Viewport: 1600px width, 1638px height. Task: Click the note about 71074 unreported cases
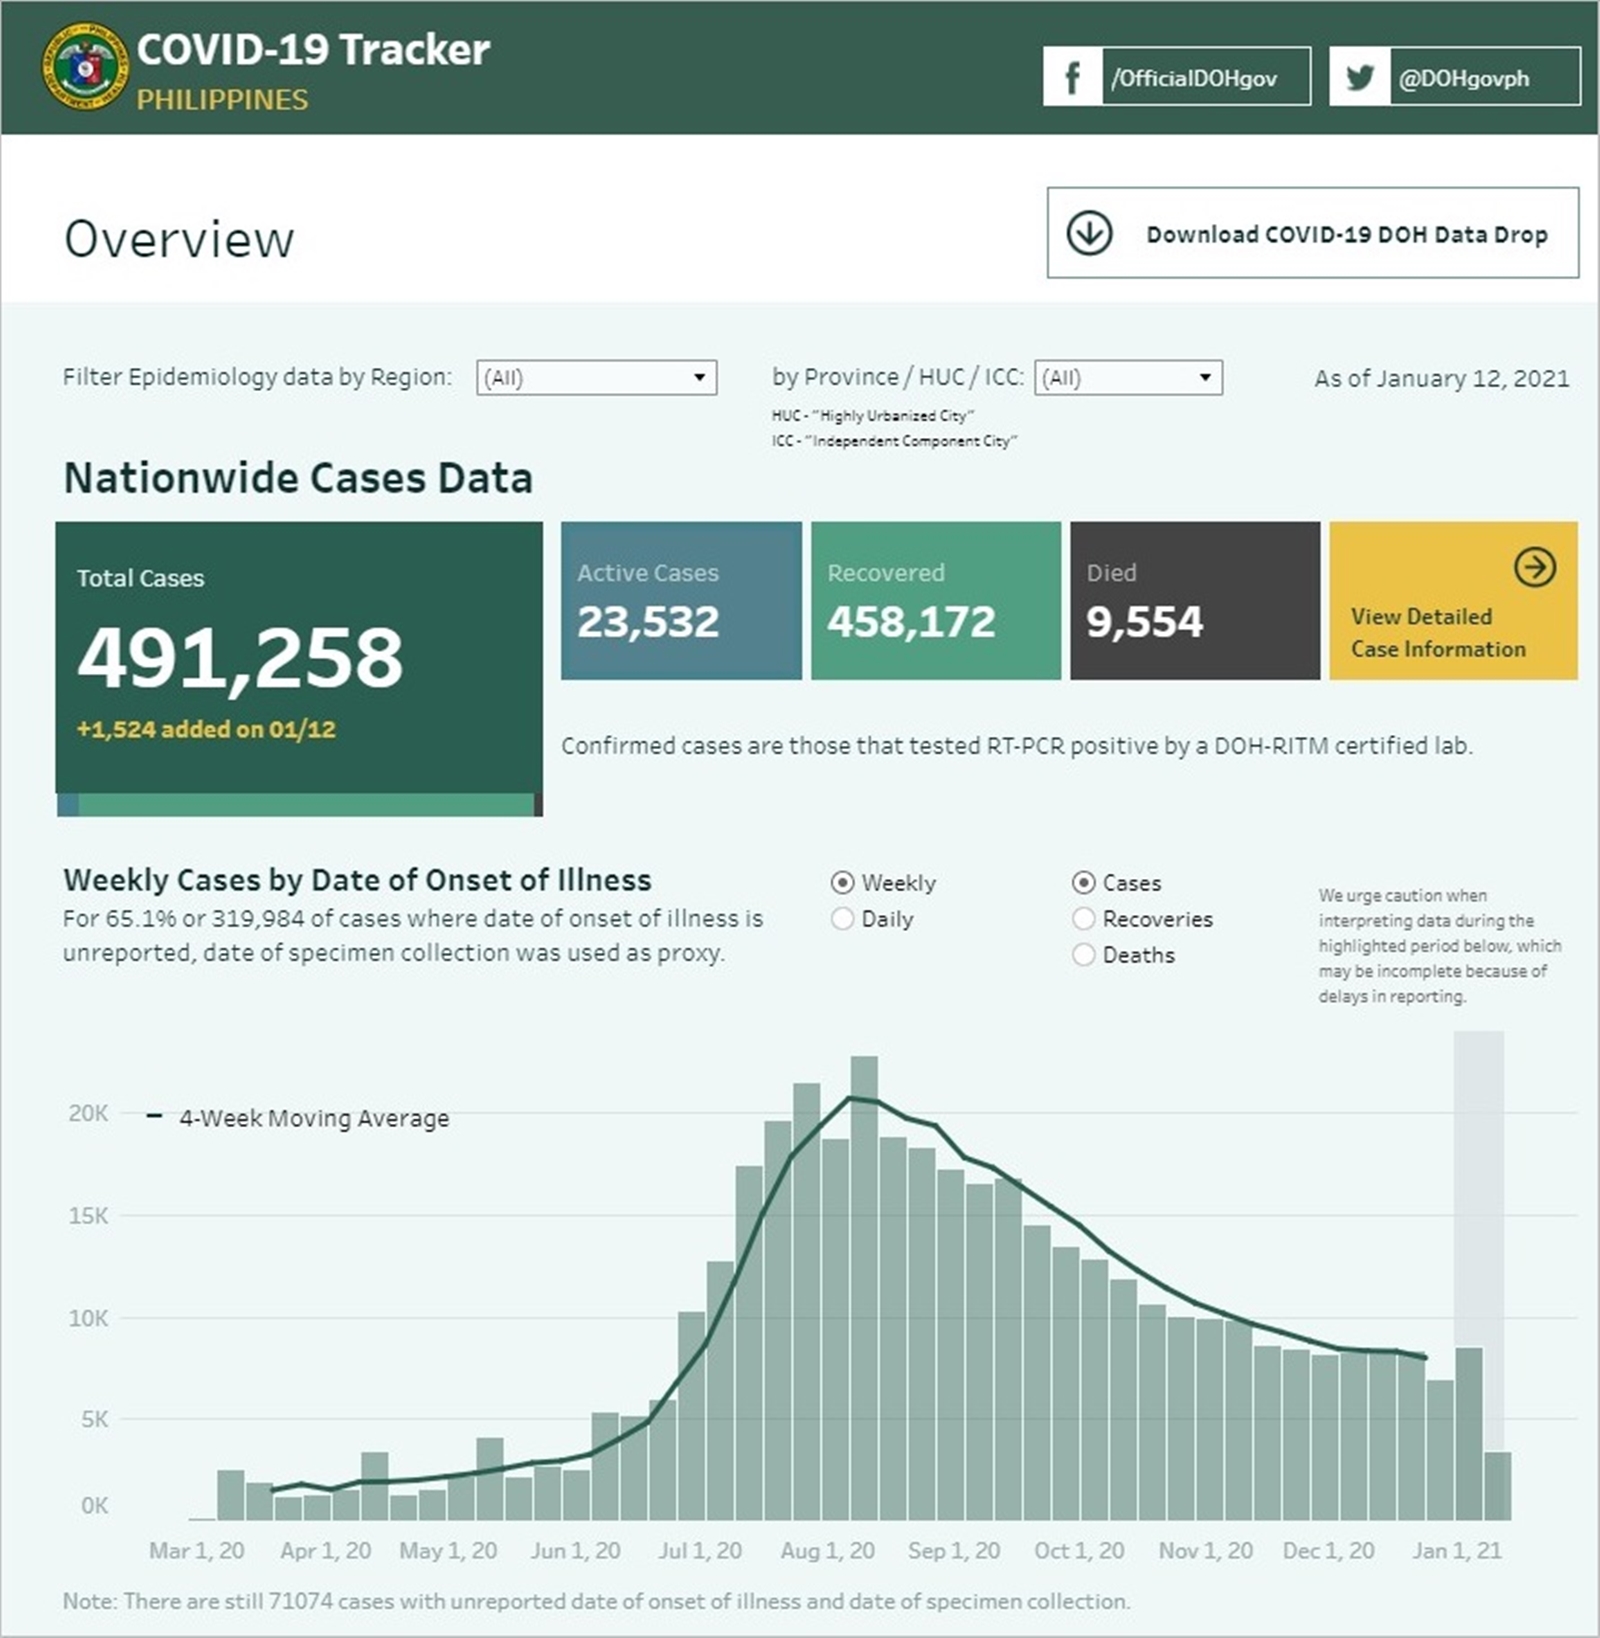[x=596, y=1601]
